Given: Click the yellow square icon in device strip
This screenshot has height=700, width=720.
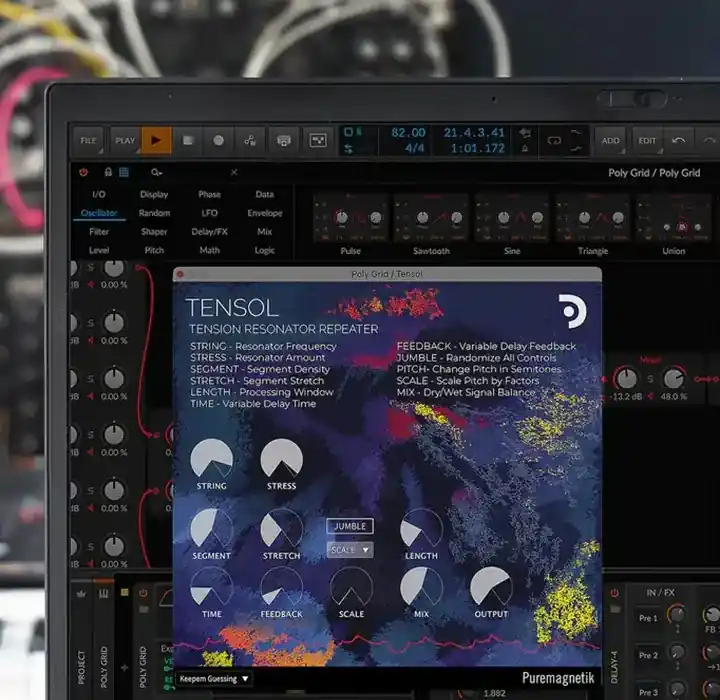Looking at the screenshot, I should click(124, 593).
